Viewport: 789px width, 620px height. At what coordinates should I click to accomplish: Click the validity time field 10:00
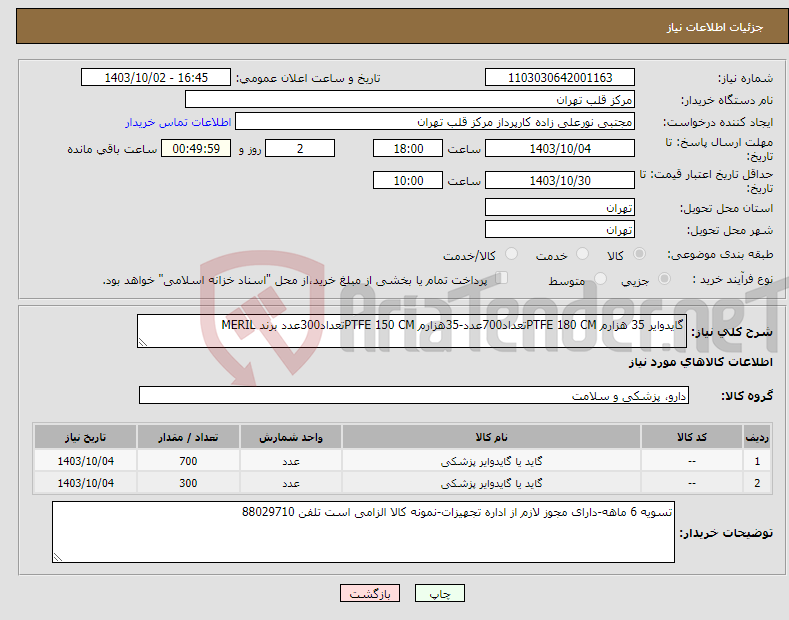pyautogui.click(x=408, y=180)
